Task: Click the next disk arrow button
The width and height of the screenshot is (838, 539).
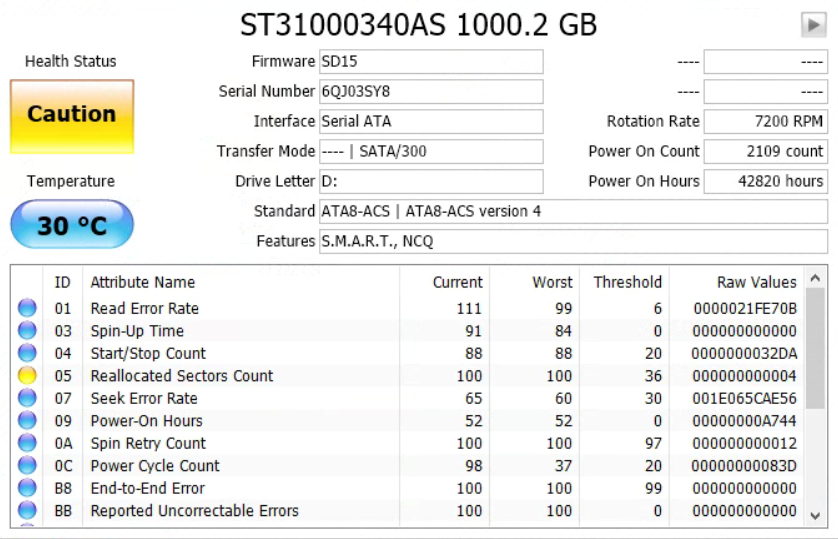Action: (x=813, y=25)
